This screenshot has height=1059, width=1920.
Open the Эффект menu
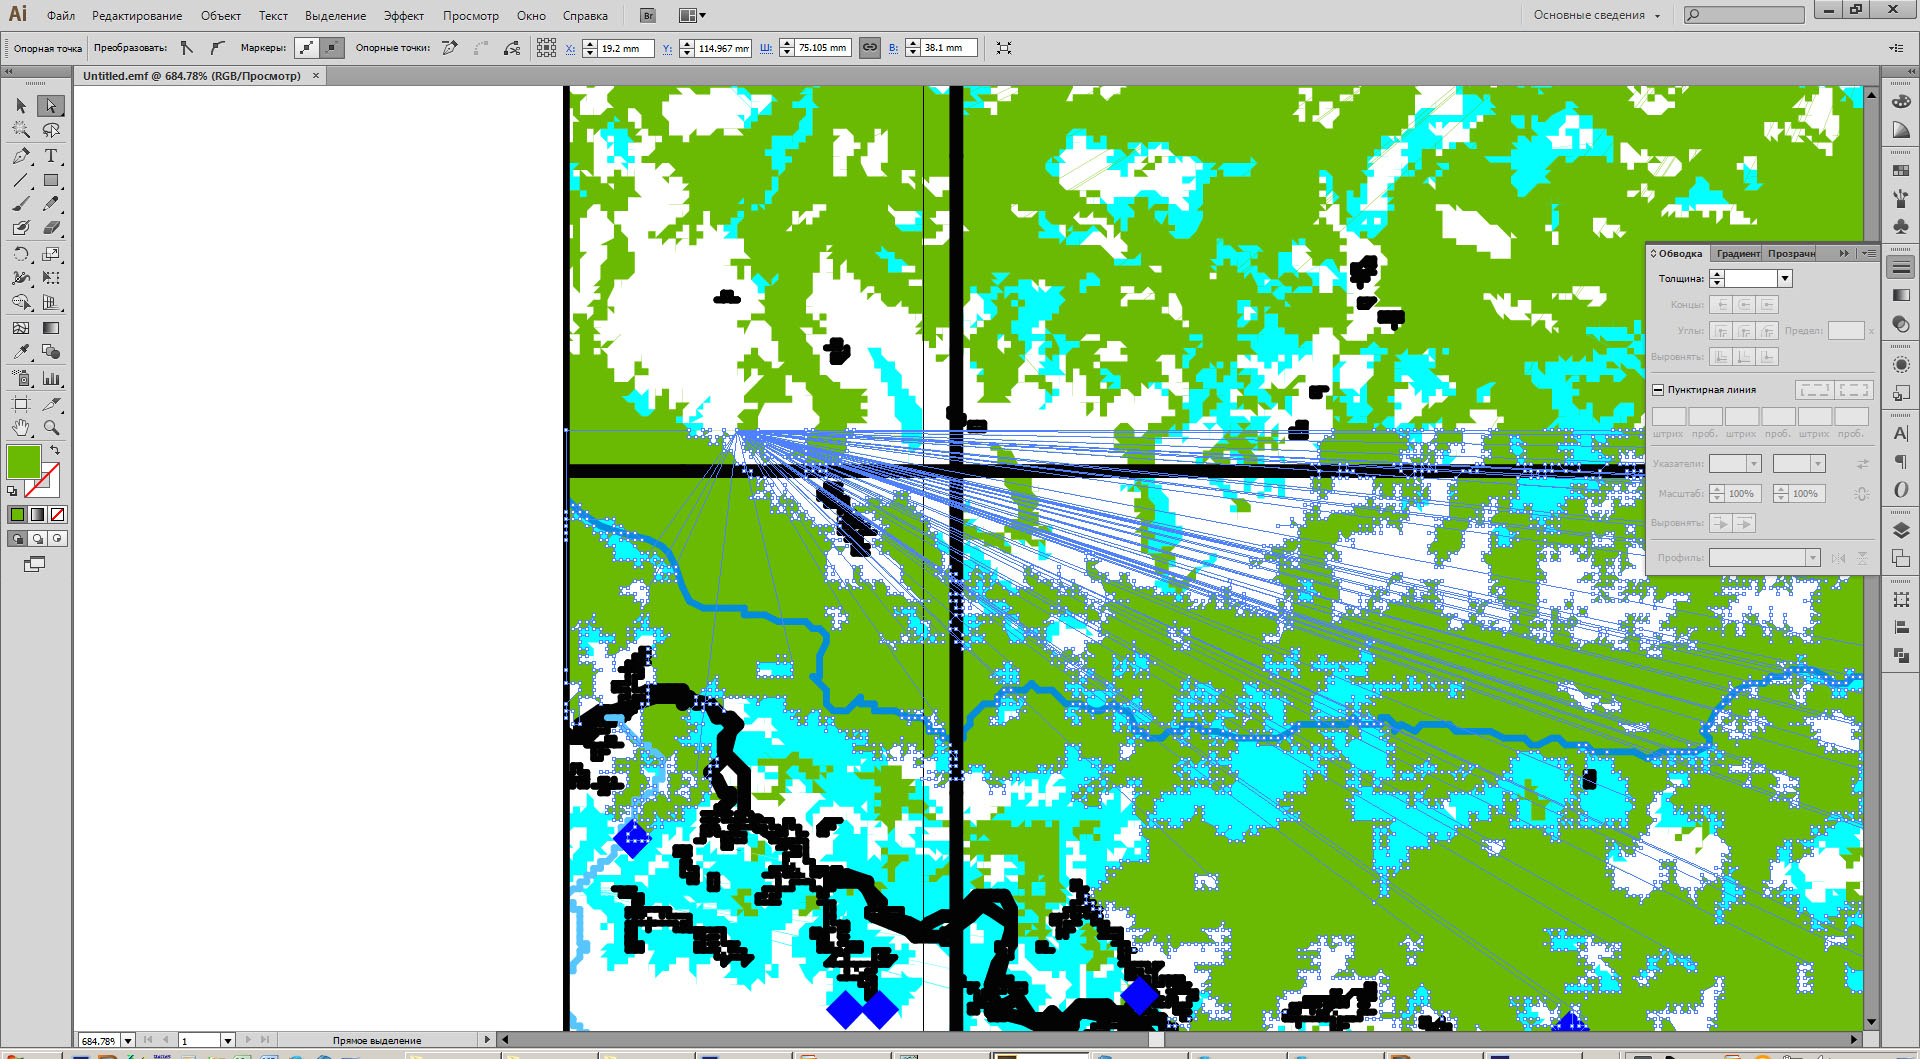coord(404,16)
